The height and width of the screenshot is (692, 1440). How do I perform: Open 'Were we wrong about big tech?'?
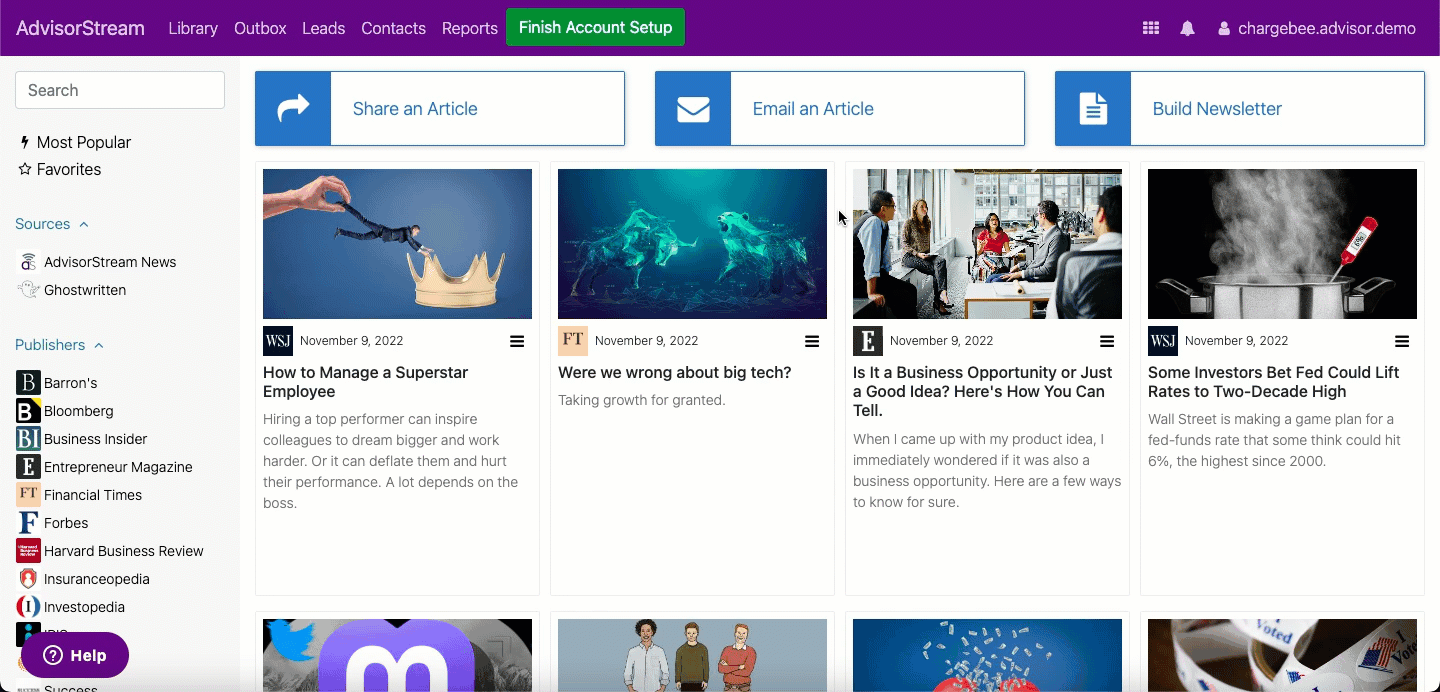point(675,373)
